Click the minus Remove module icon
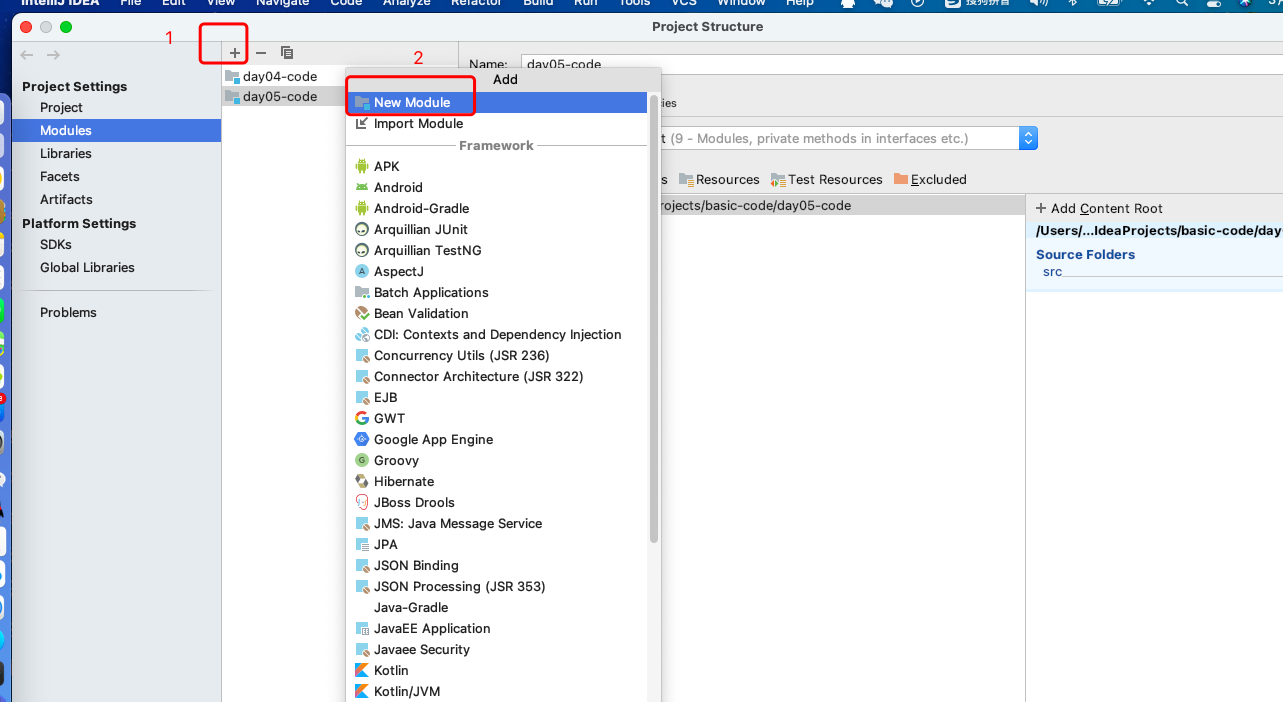The height and width of the screenshot is (702, 1283). [x=261, y=52]
